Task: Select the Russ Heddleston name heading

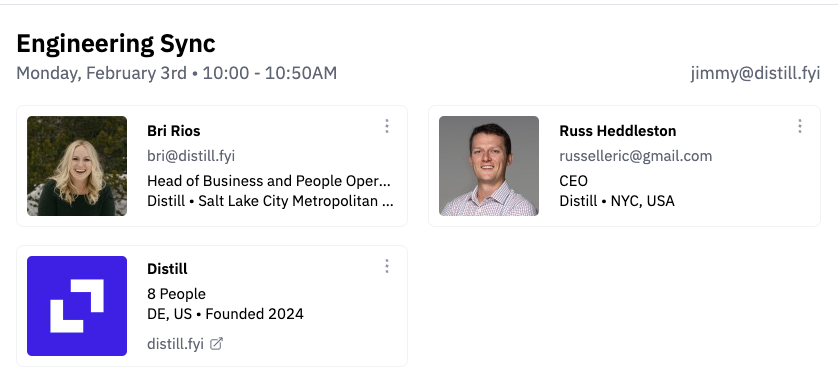Action: 618,131
